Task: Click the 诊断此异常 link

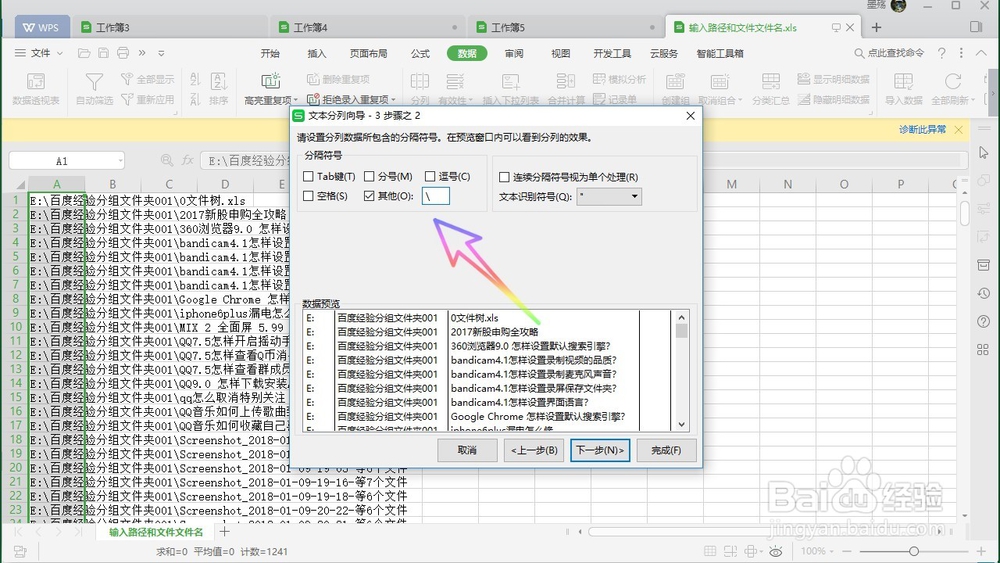Action: pyautogui.click(x=922, y=129)
